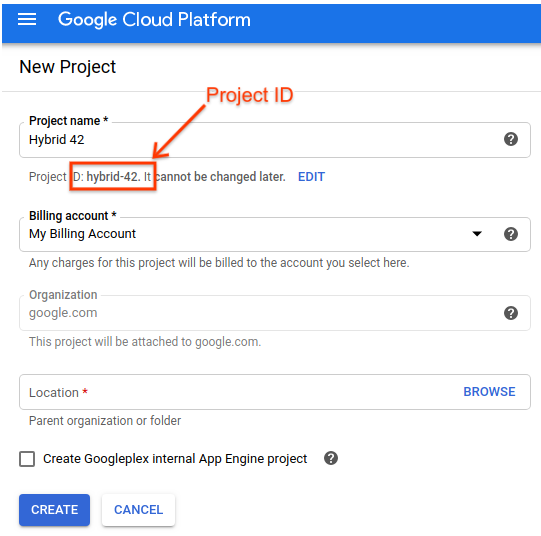Viewport: 541px width, 536px height.
Task: Click the CANCEL button
Action: tap(138, 510)
